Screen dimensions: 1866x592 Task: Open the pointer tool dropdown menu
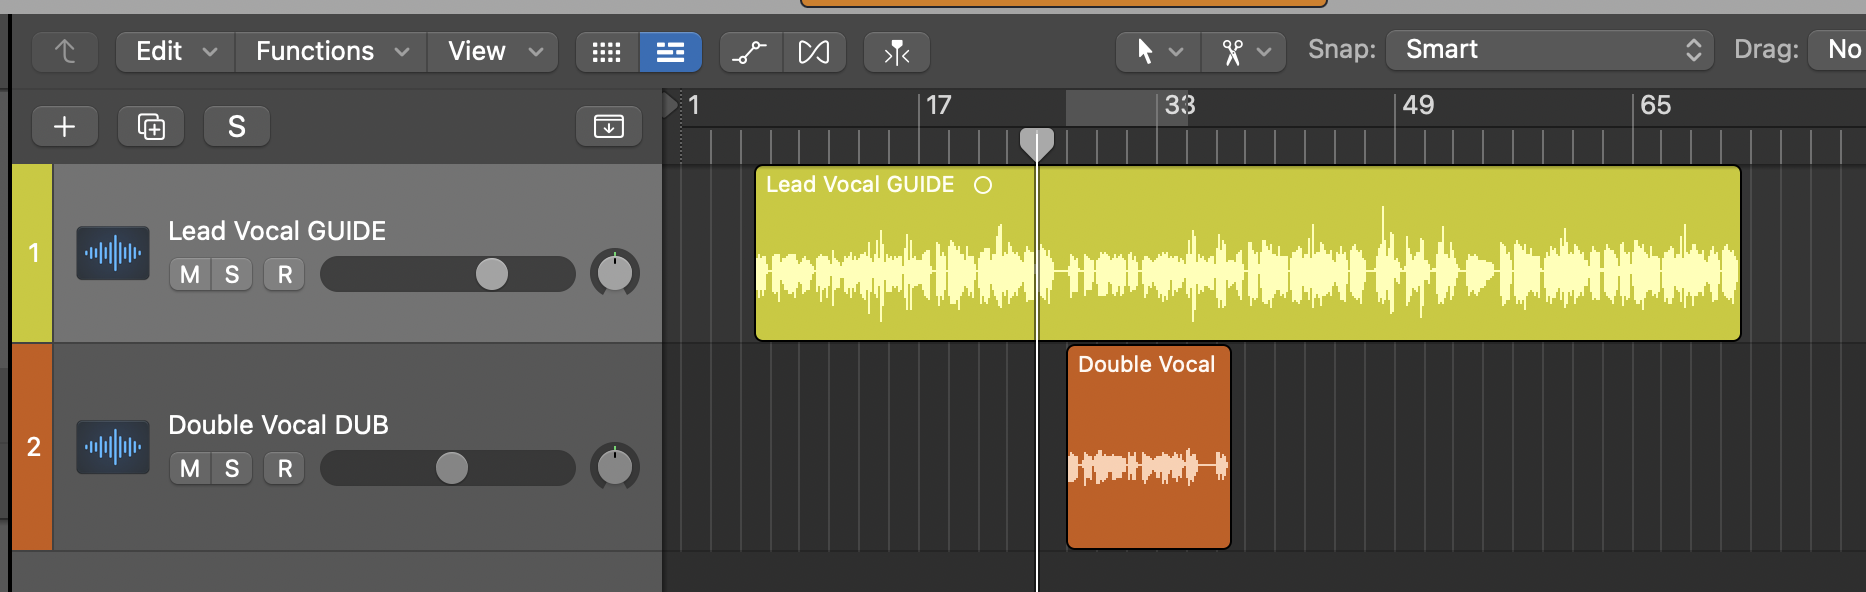pos(1159,52)
